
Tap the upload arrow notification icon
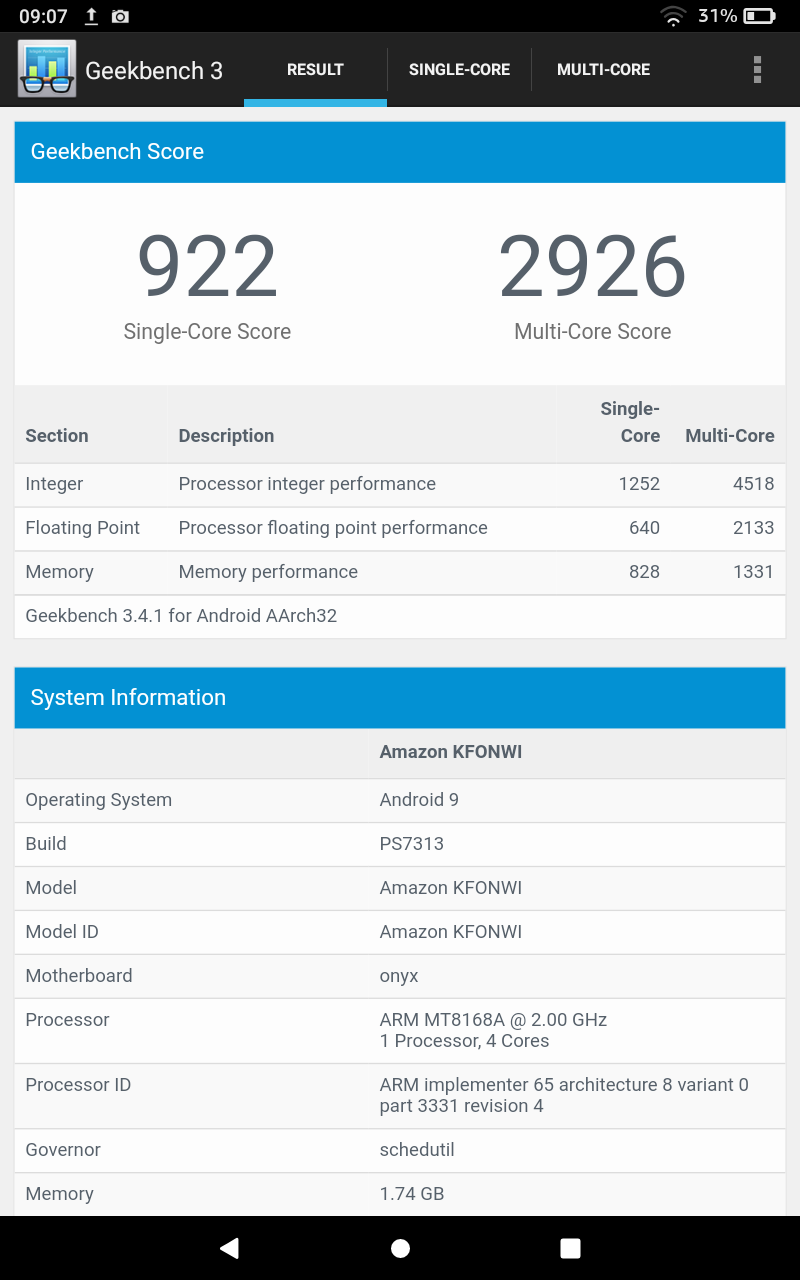(x=91, y=16)
